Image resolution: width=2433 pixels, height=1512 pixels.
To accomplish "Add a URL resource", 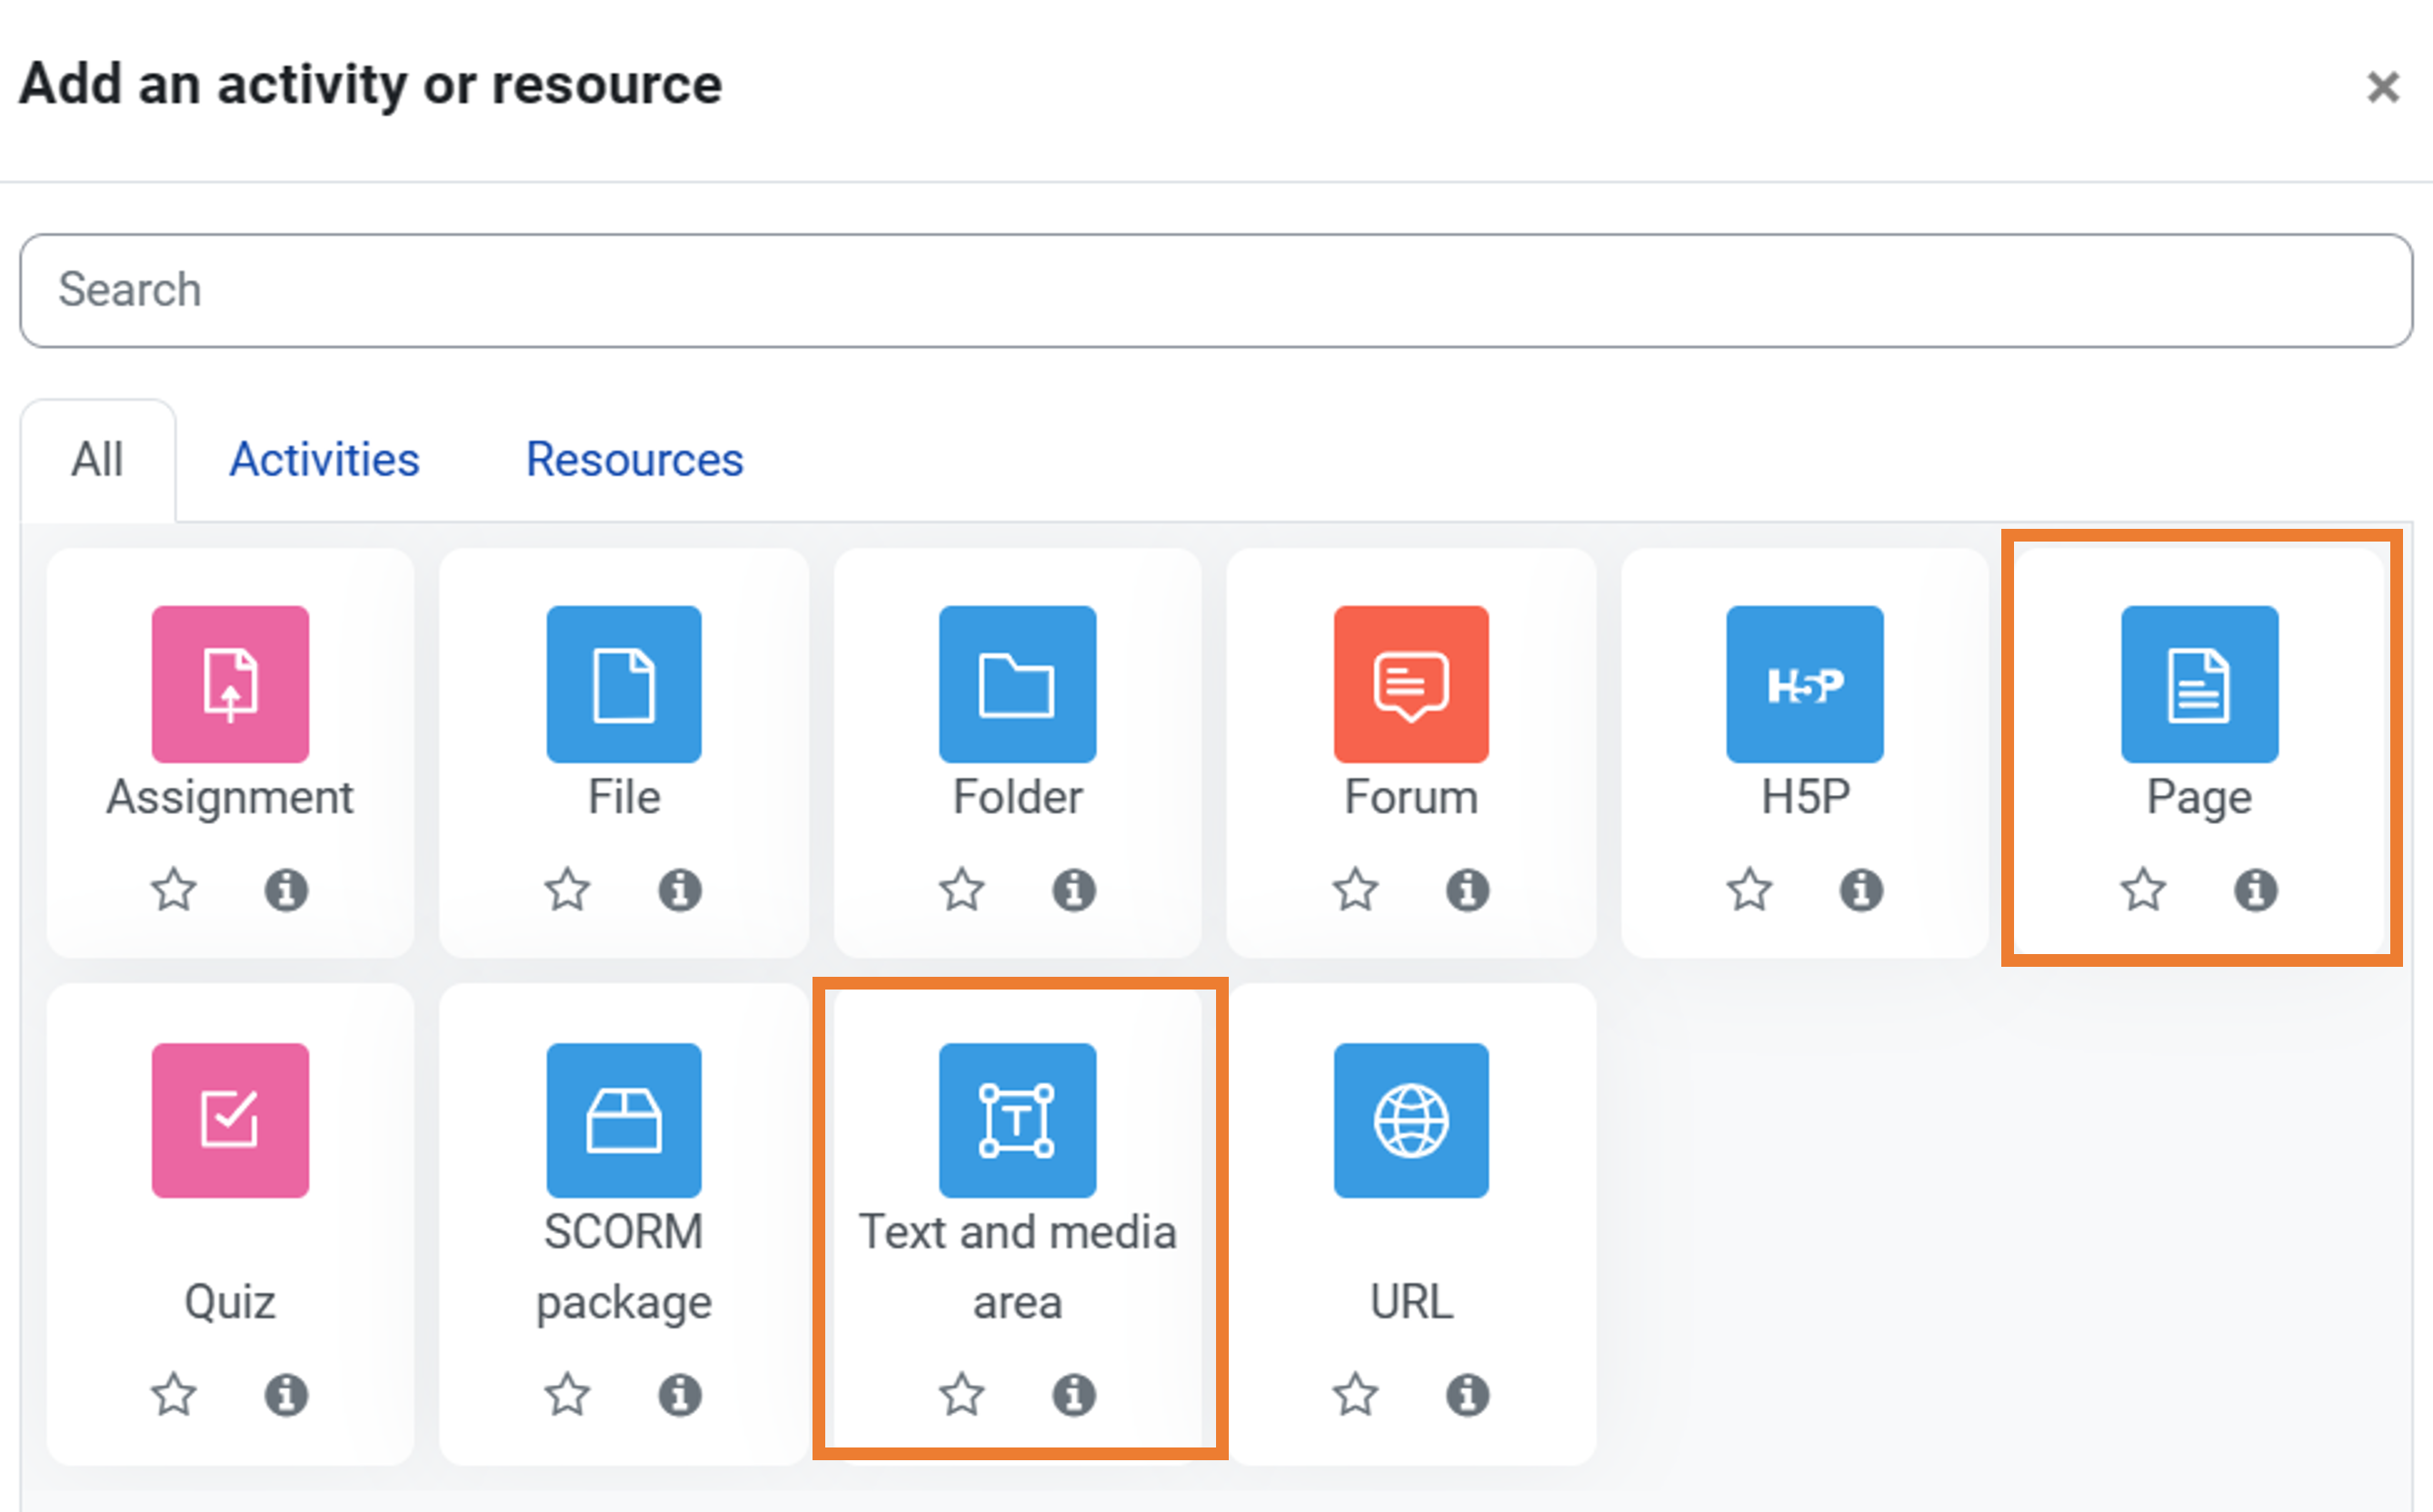I will [x=1411, y=1120].
